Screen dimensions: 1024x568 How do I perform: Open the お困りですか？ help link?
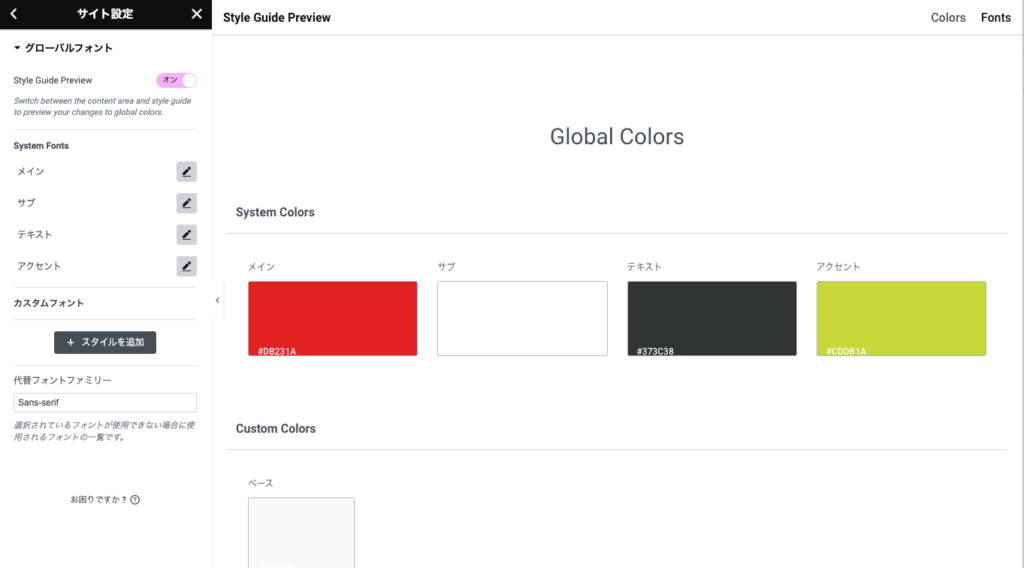click(98, 500)
